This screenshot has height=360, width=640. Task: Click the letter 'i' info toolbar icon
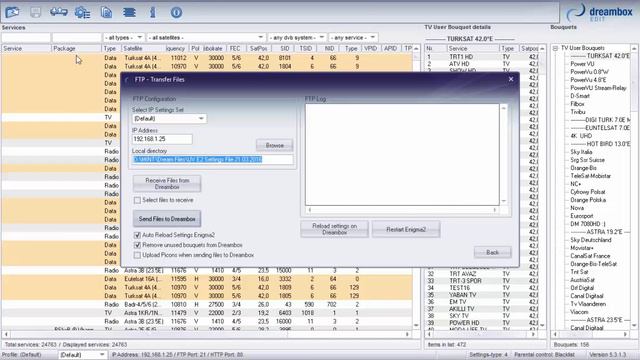tap(153, 12)
